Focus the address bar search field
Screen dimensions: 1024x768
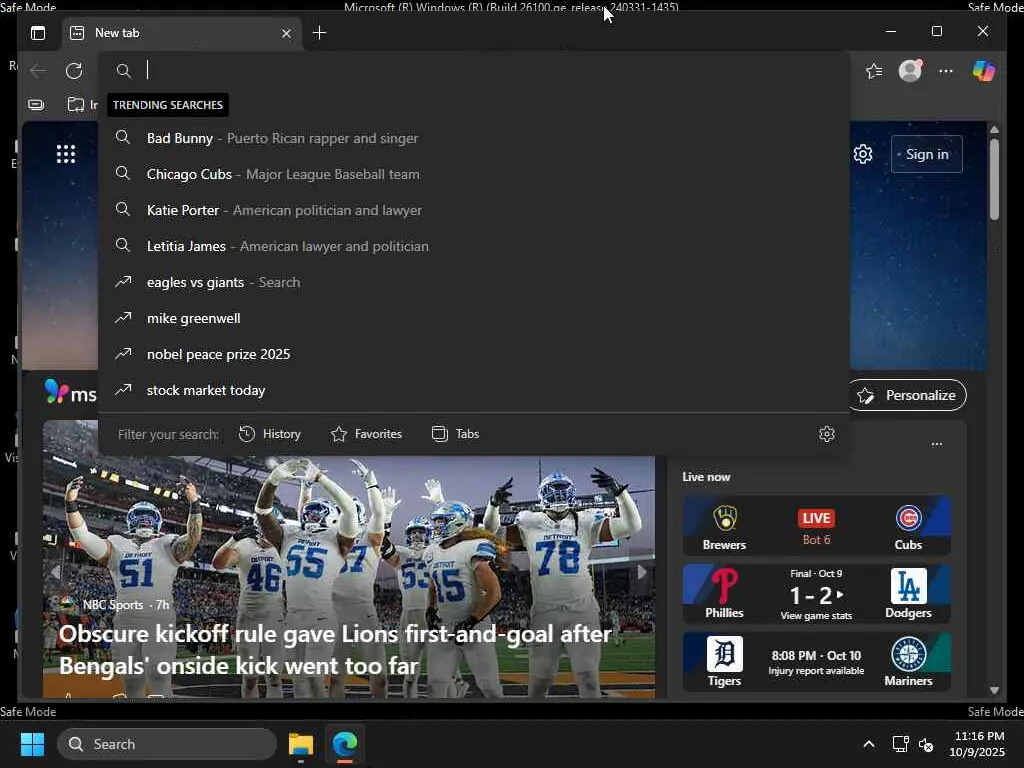click(474, 71)
